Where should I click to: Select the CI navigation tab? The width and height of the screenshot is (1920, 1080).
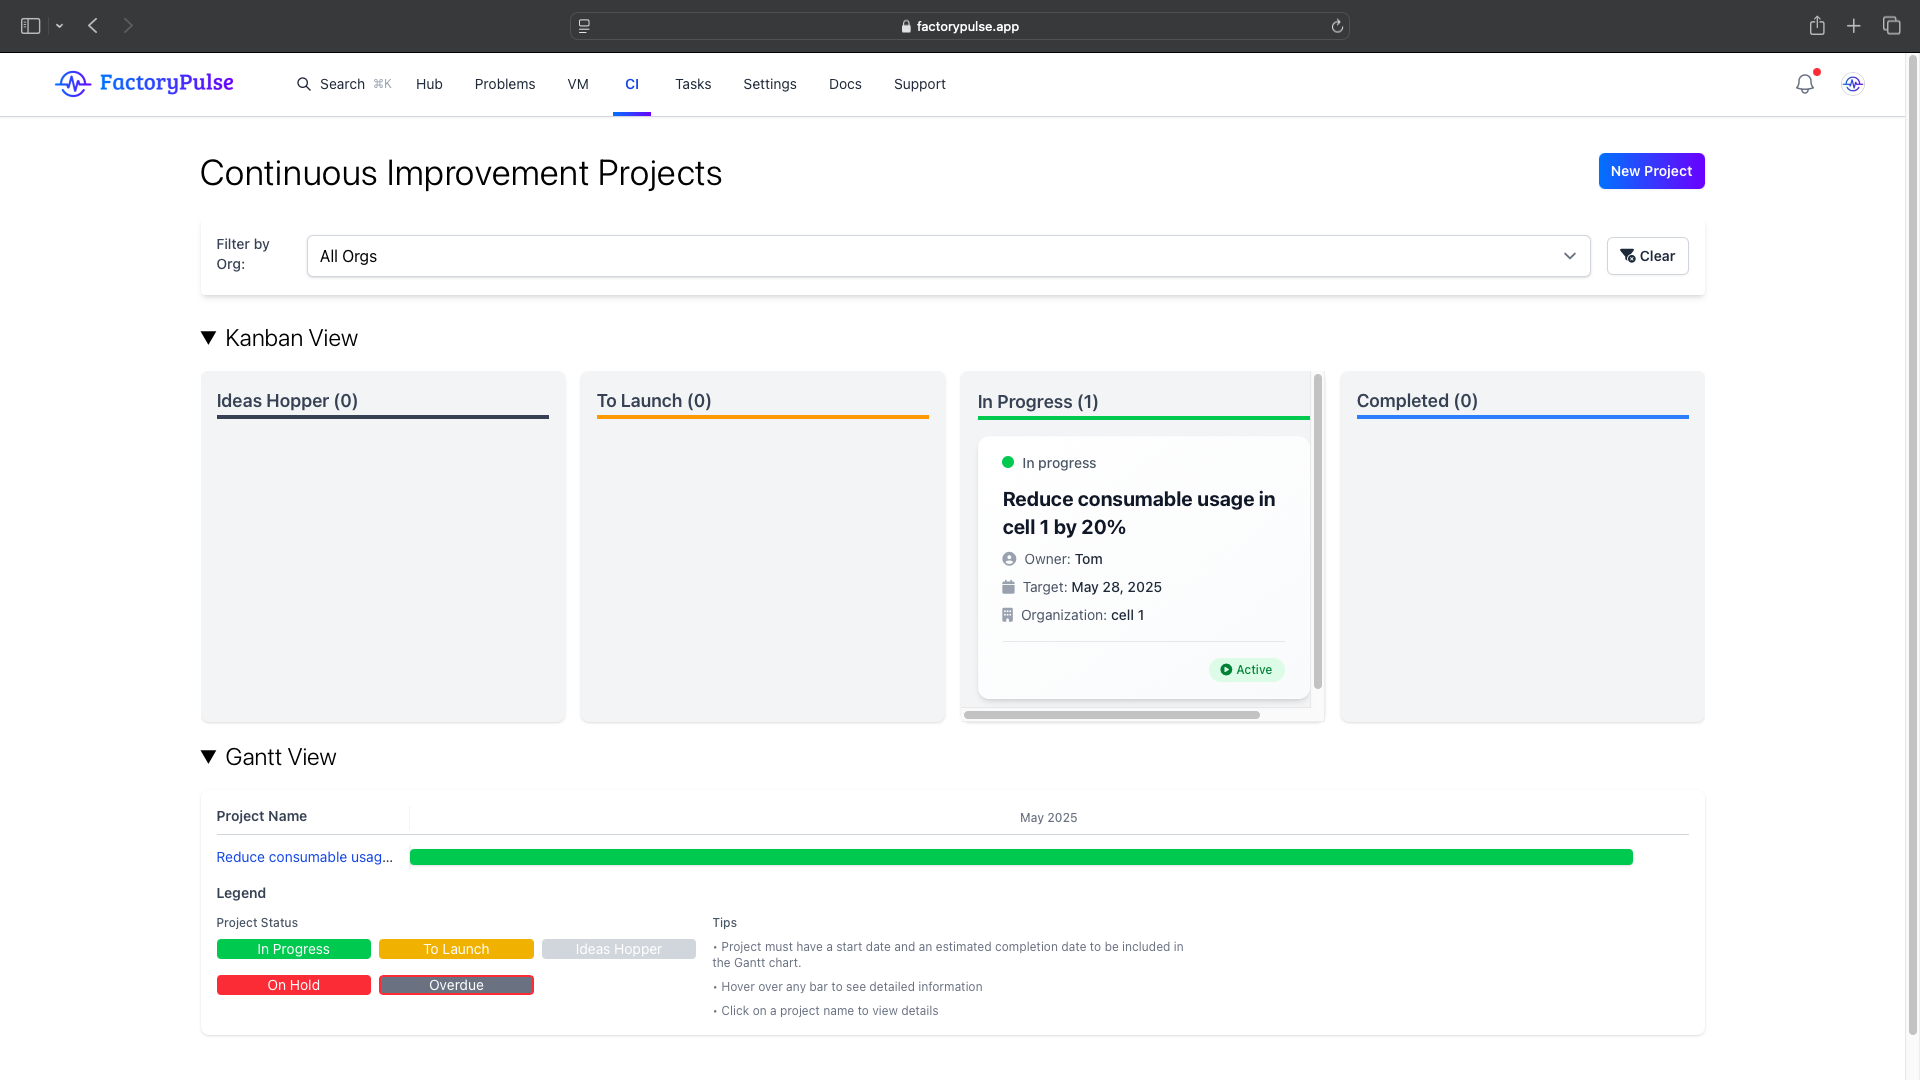[632, 84]
